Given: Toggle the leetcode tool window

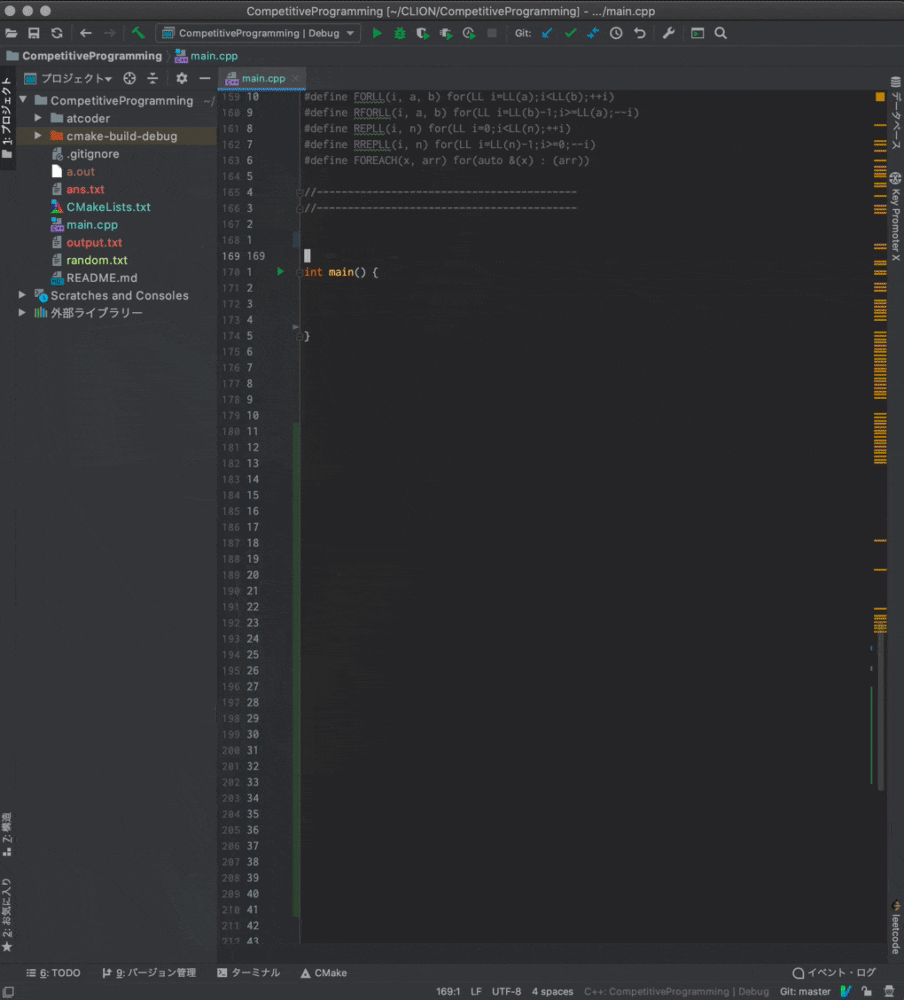Looking at the screenshot, I should (x=896, y=927).
